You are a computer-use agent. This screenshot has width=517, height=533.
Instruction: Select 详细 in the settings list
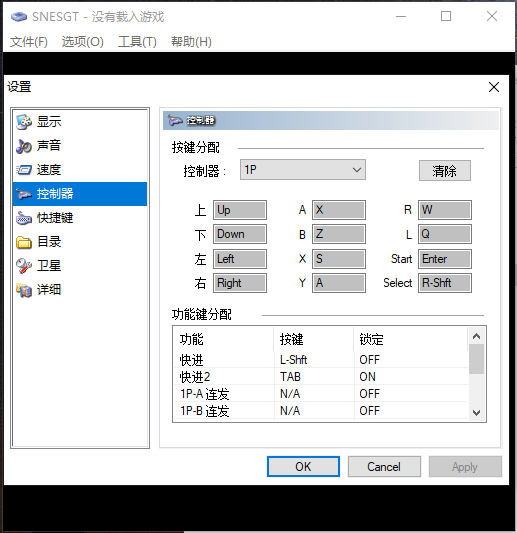tap(80, 290)
